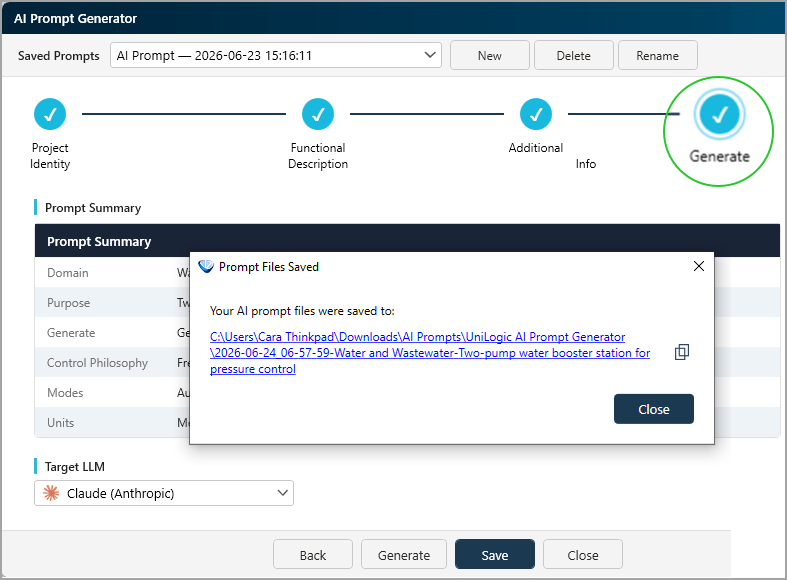This screenshot has height=580, width=787.
Task: Click the Generate step label
Action: [x=719, y=156]
